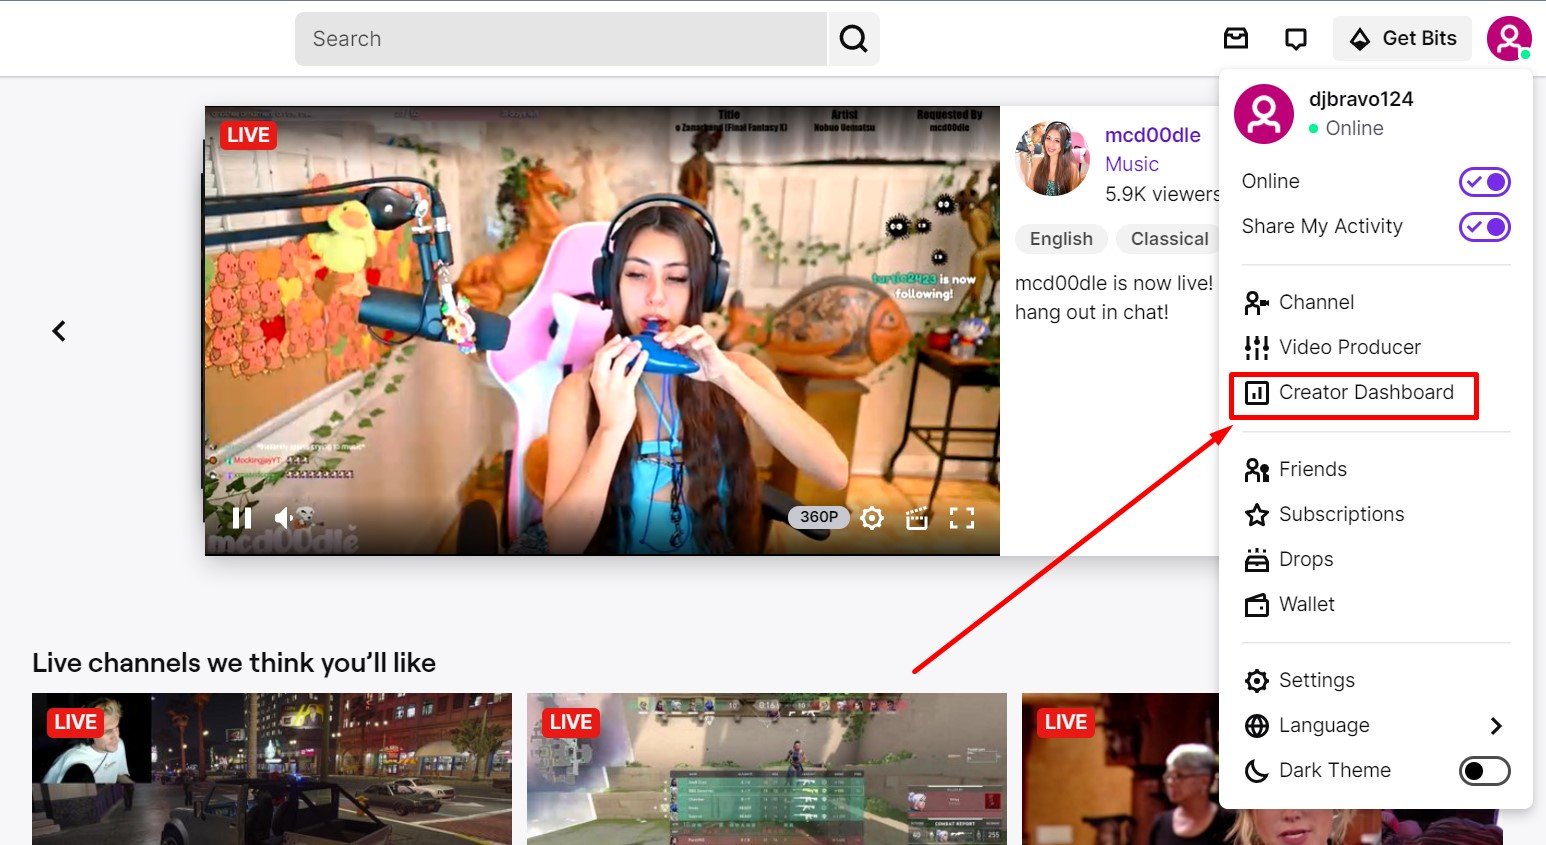The image size is (1546, 845).
Task: Toggle the Online status switch
Action: [x=1485, y=182]
